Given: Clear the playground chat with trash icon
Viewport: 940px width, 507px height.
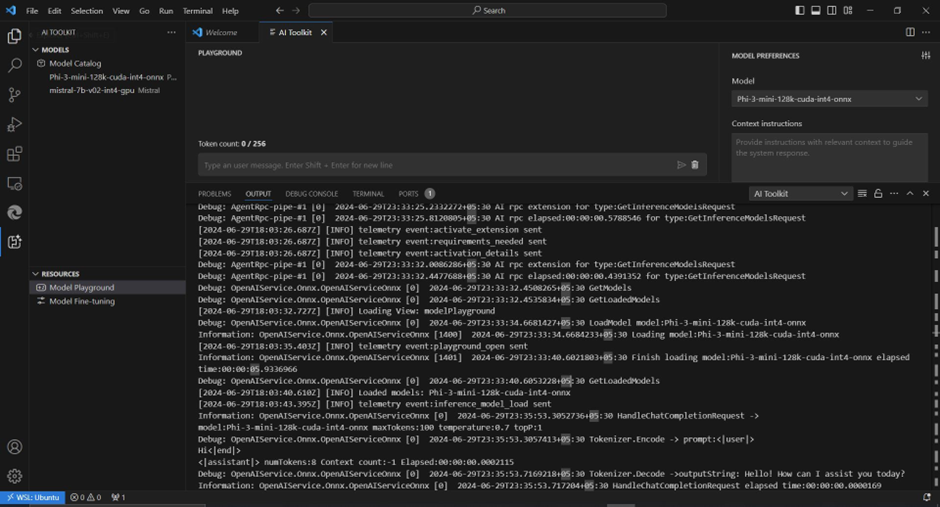Looking at the screenshot, I should (695, 165).
